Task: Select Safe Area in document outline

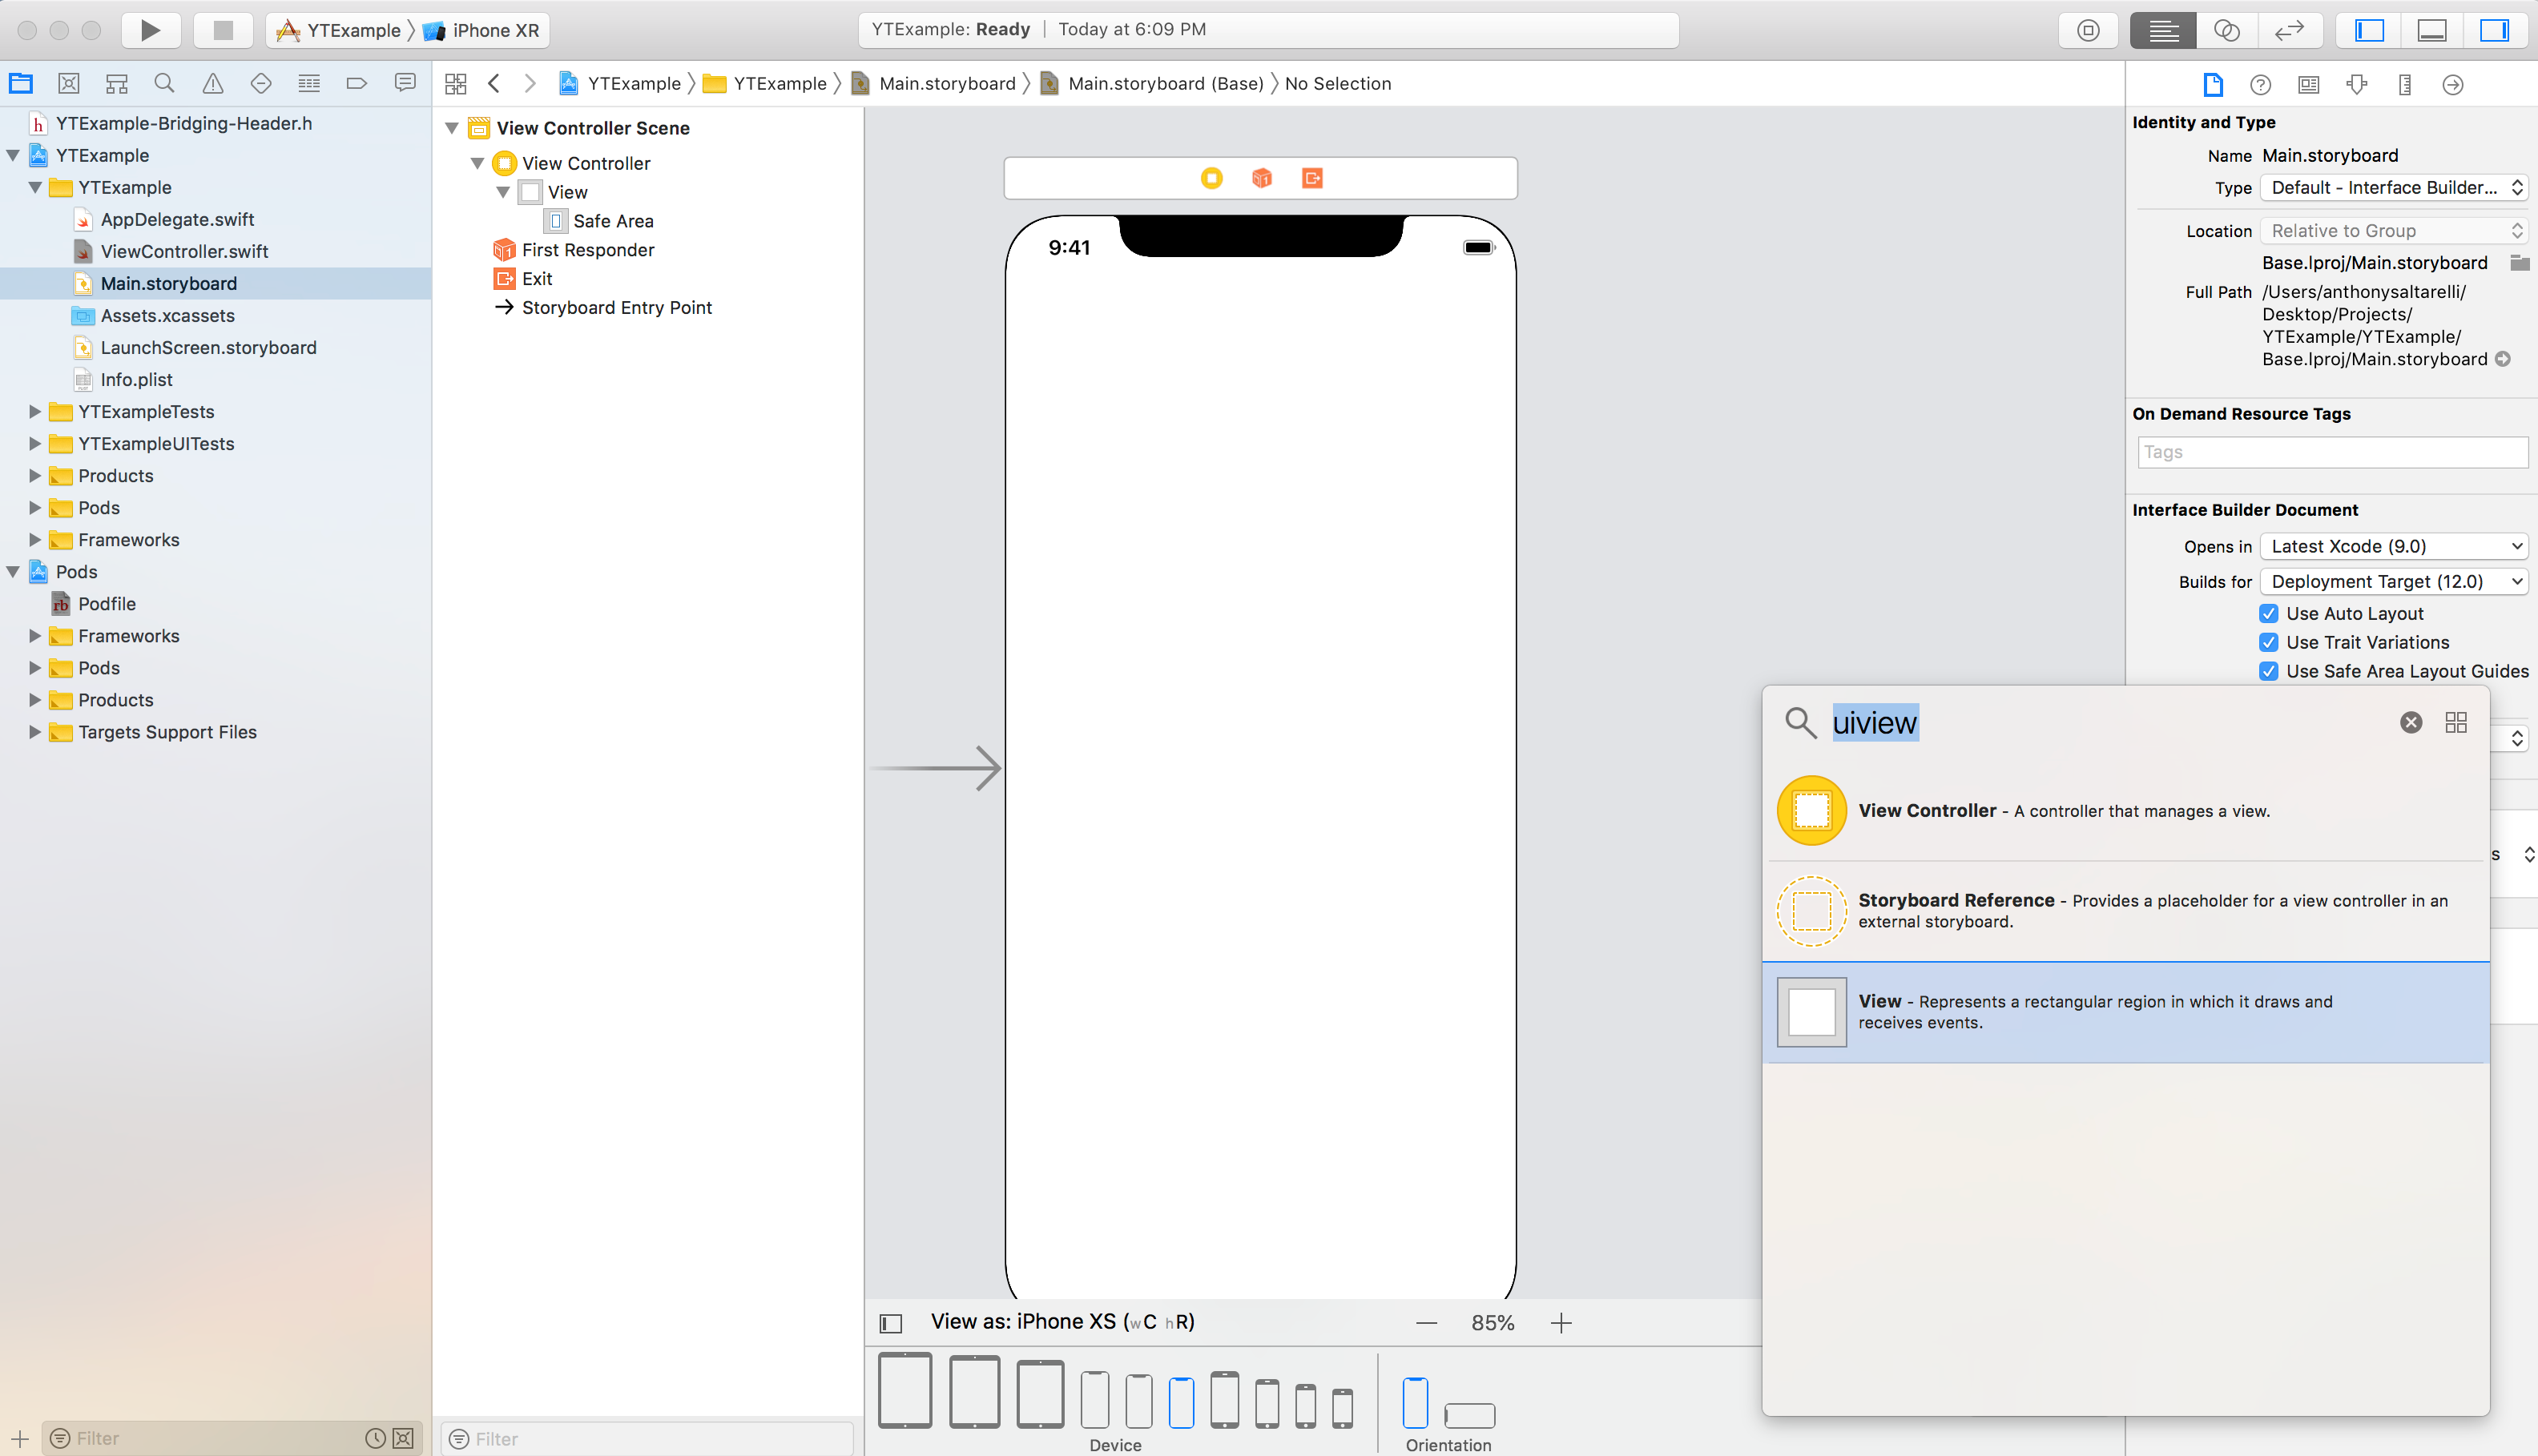Action: [x=612, y=221]
